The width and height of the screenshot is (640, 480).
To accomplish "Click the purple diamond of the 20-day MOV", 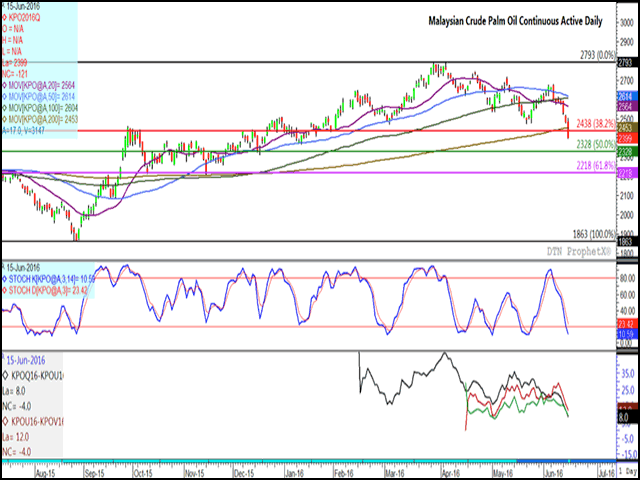I will pyautogui.click(x=5, y=85).
